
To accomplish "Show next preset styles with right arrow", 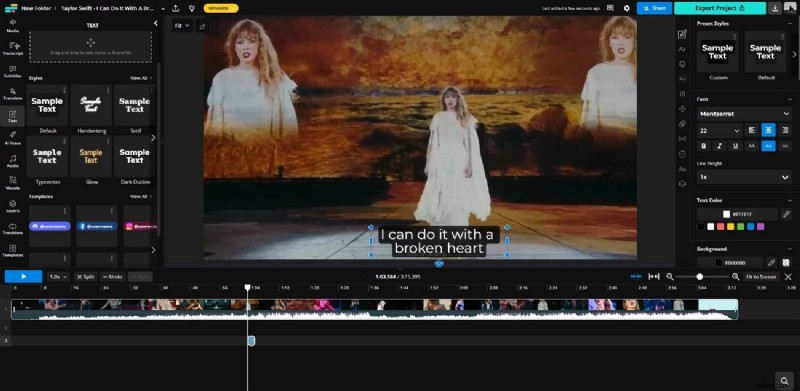I will [x=794, y=54].
